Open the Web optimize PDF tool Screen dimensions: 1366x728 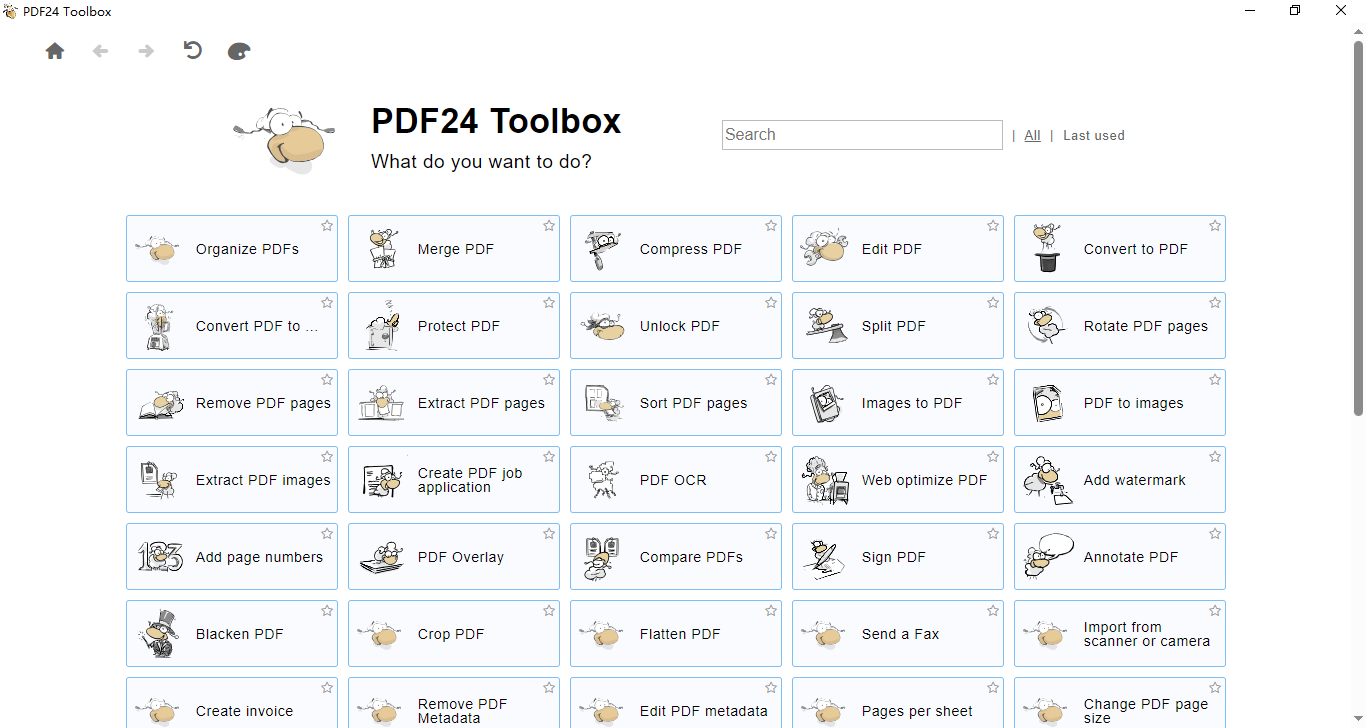click(x=898, y=480)
